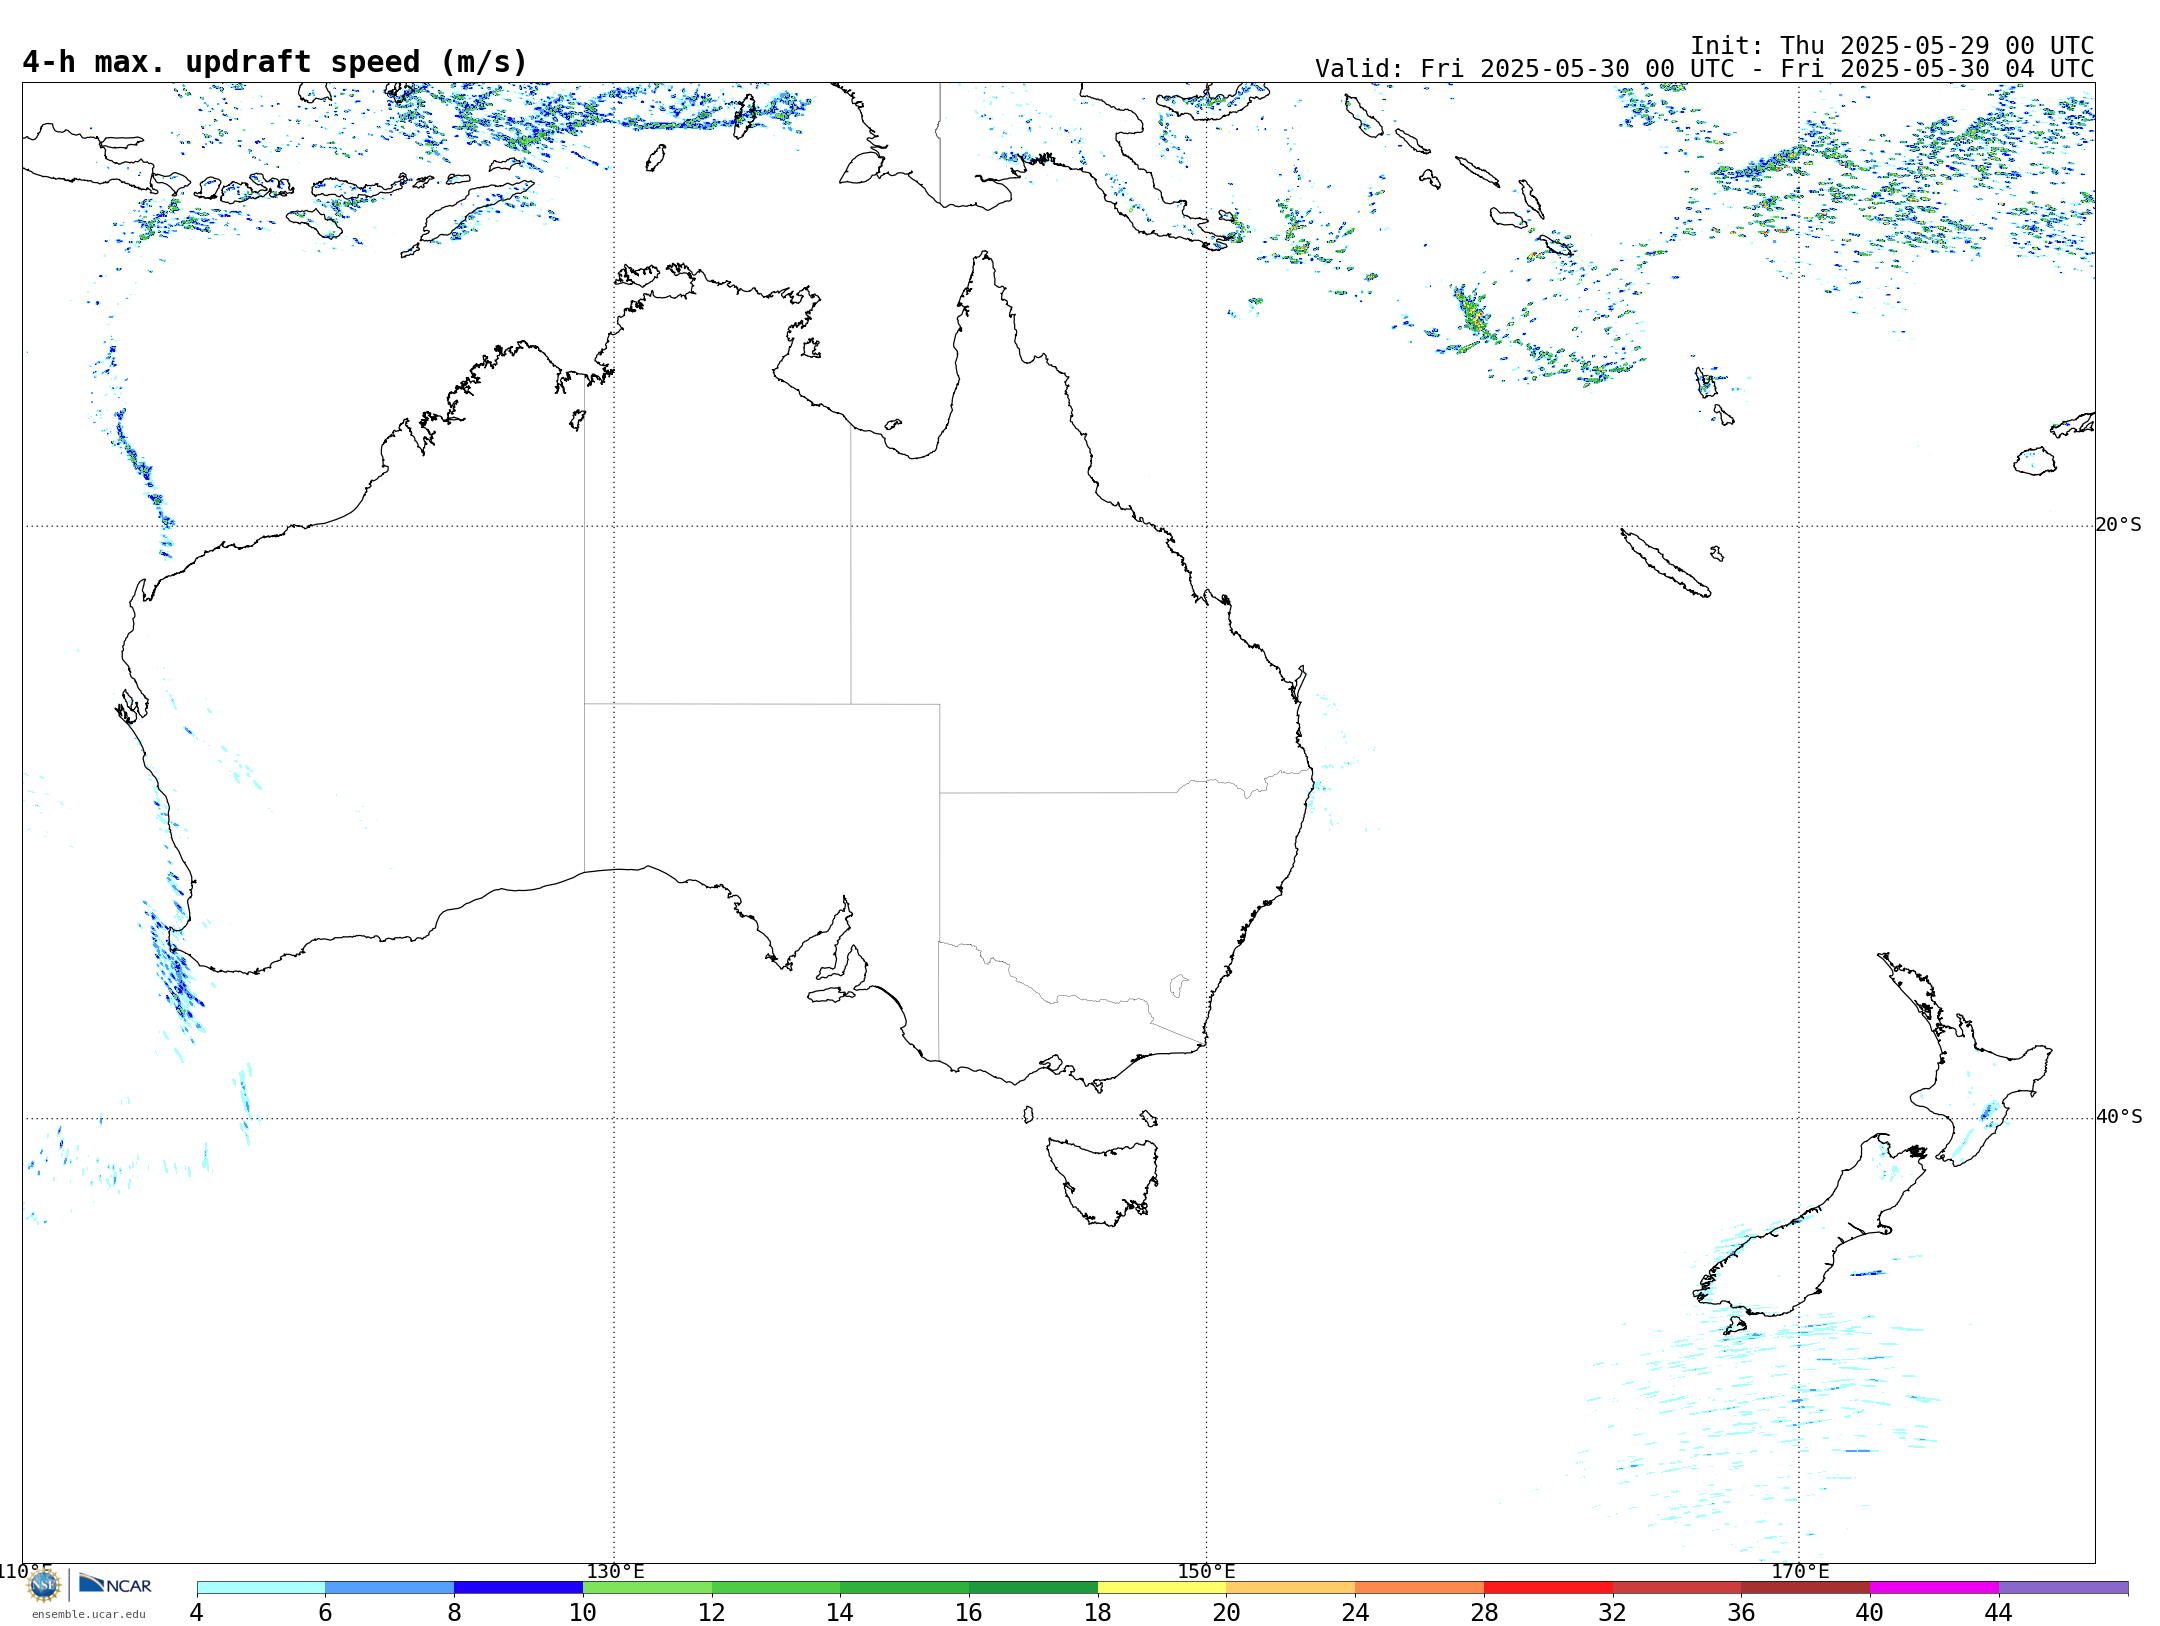Viewport: 2160px width, 1626px height.
Task: Click the green 14-16 colorbar swatch
Action: (x=905, y=1588)
